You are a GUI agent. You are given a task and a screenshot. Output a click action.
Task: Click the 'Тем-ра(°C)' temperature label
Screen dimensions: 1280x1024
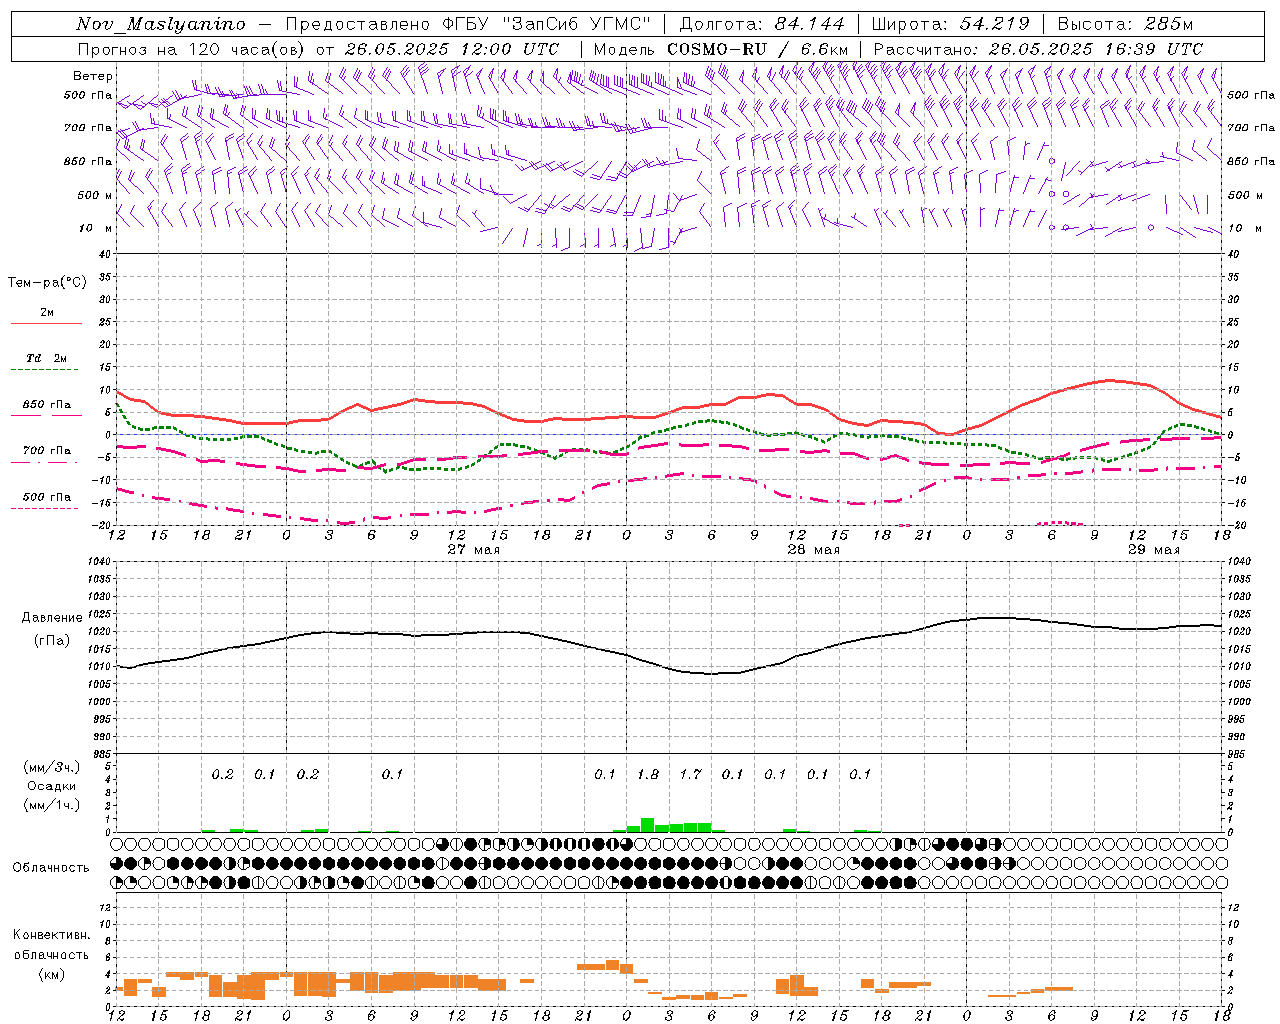(x=47, y=283)
